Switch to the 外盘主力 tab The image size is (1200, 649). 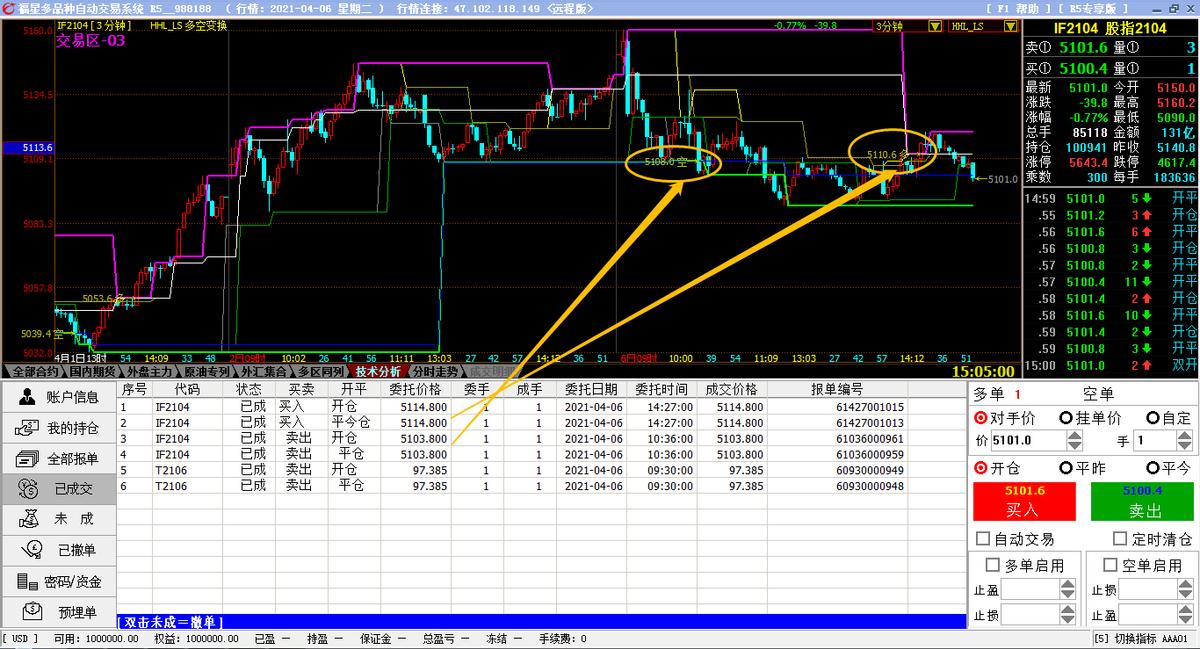[x=149, y=371]
